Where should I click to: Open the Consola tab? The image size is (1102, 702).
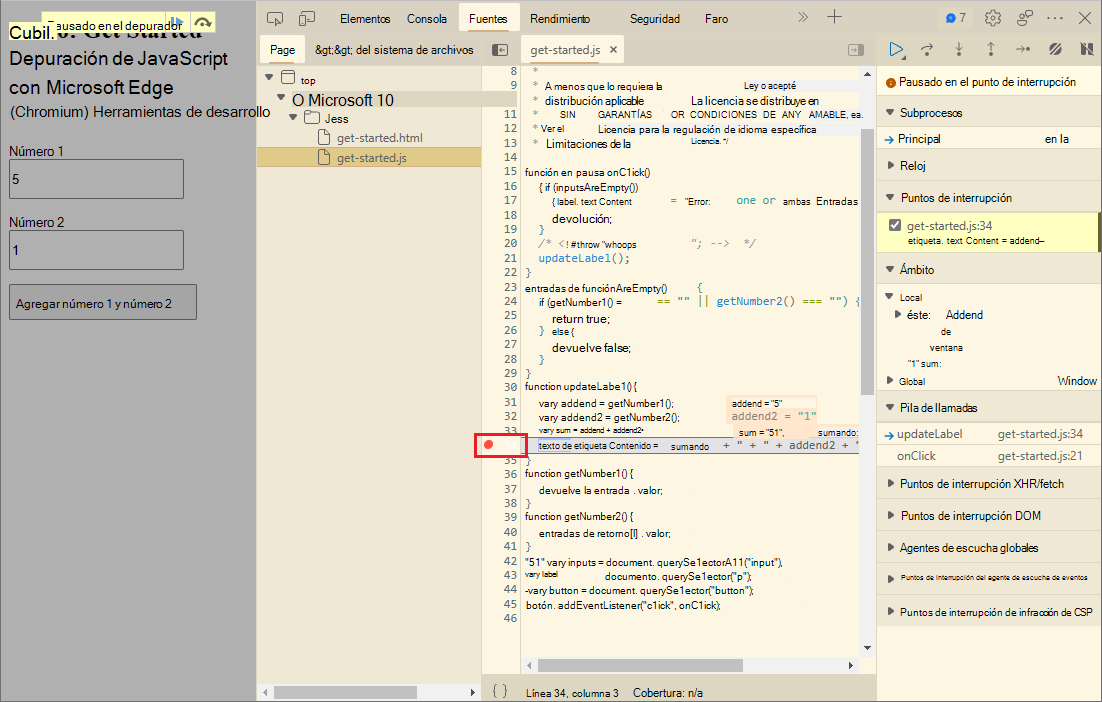coord(427,19)
